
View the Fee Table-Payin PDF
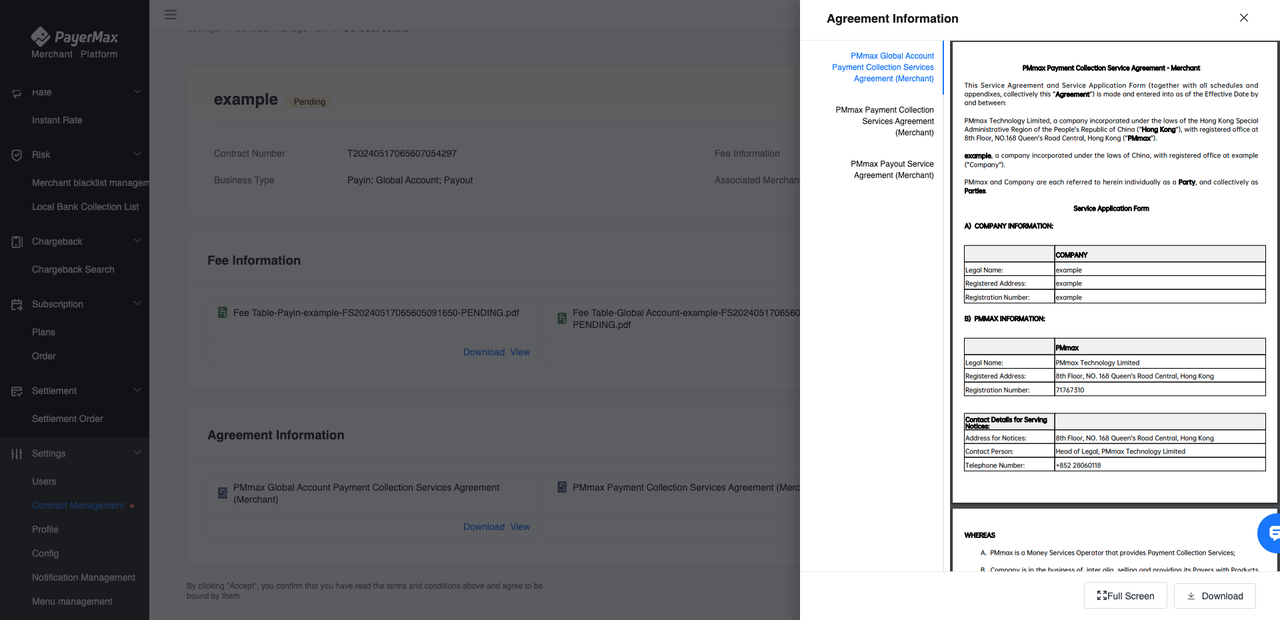coord(520,352)
